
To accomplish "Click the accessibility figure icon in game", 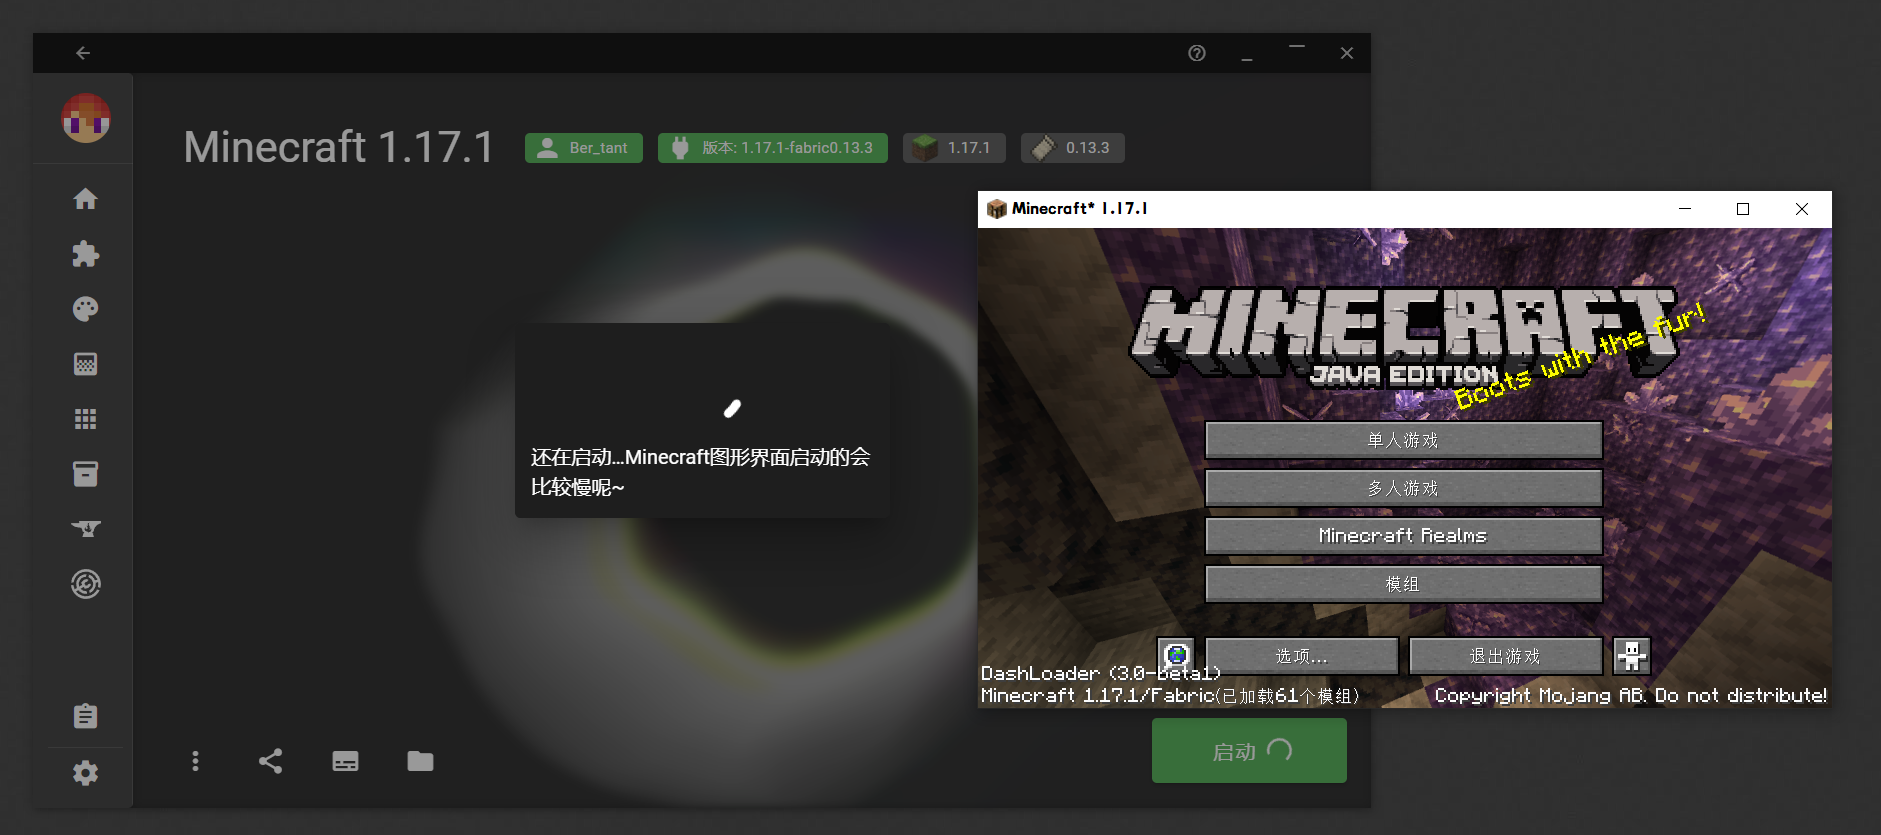I will pyautogui.click(x=1632, y=656).
